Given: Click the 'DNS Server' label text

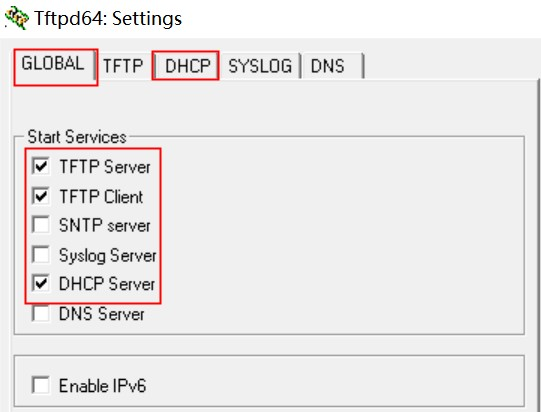Looking at the screenshot, I should [102, 314].
